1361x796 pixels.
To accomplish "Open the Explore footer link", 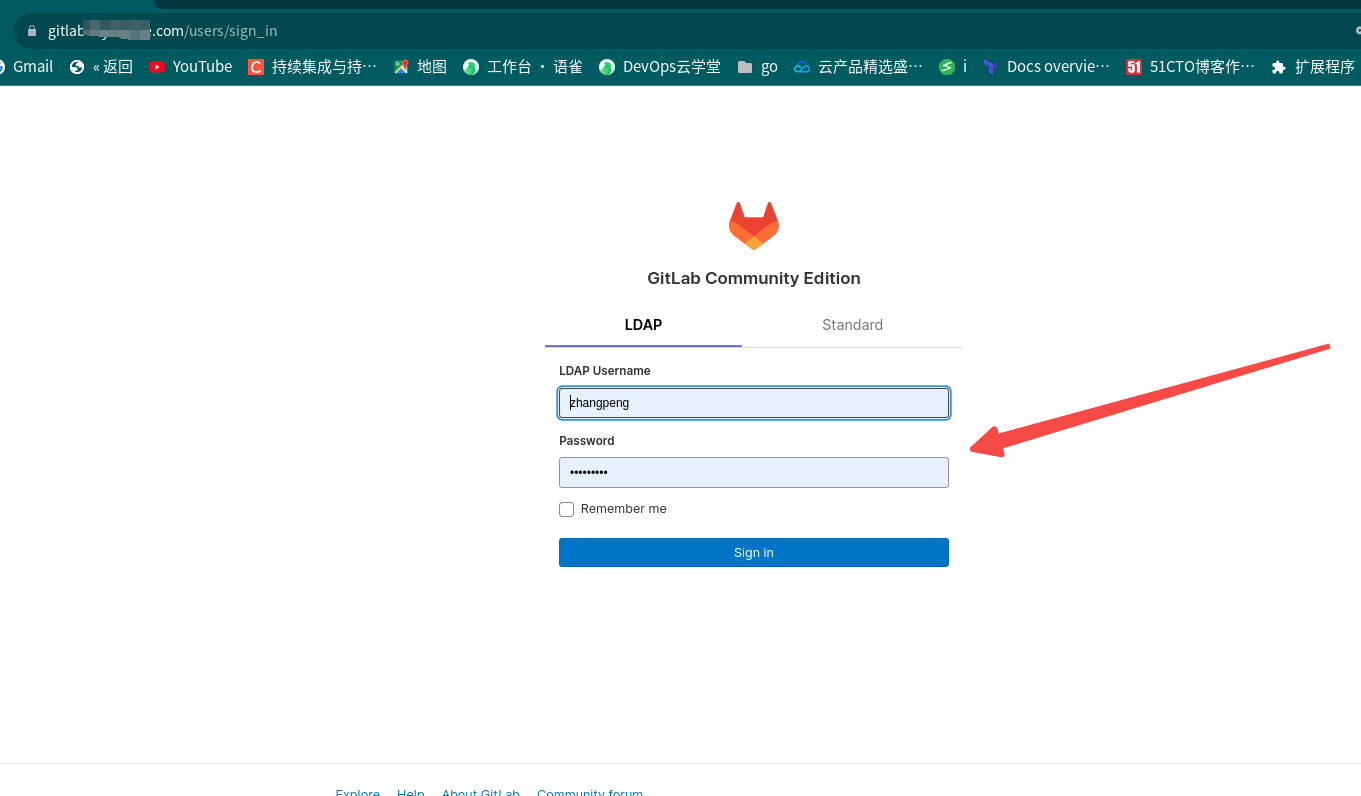I will (x=357, y=791).
